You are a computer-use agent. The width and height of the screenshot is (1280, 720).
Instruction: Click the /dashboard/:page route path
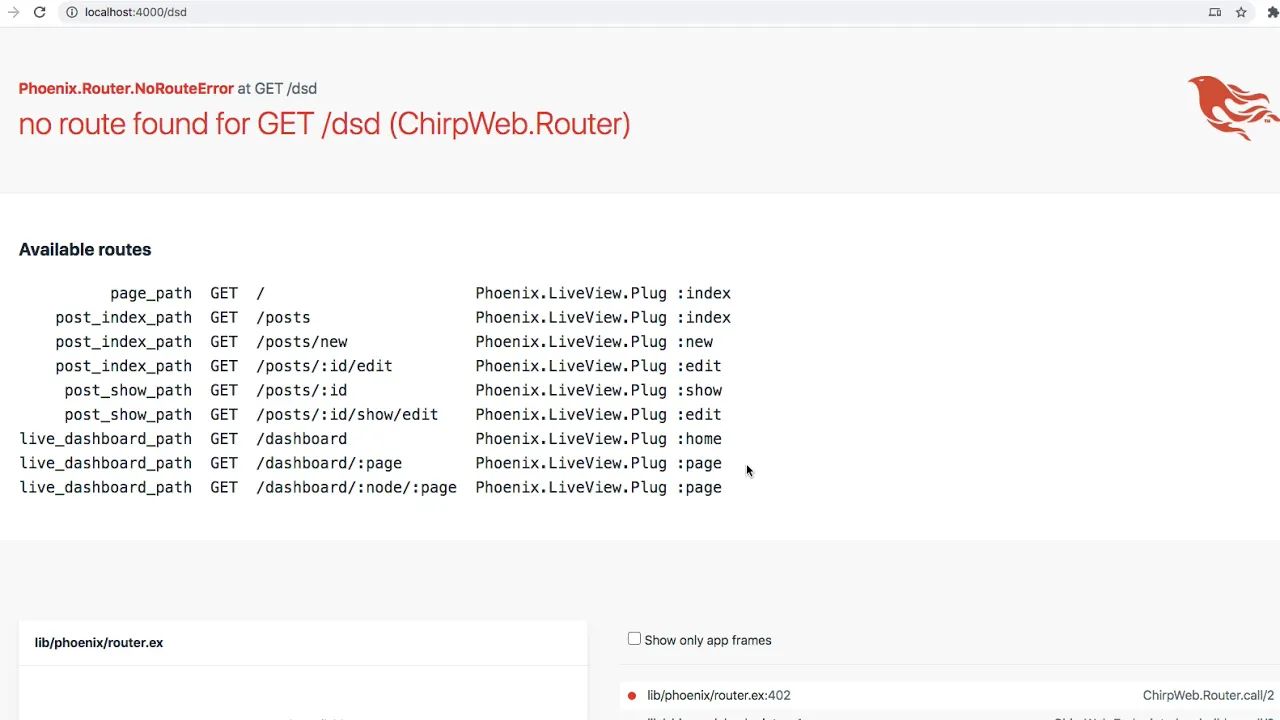point(329,463)
